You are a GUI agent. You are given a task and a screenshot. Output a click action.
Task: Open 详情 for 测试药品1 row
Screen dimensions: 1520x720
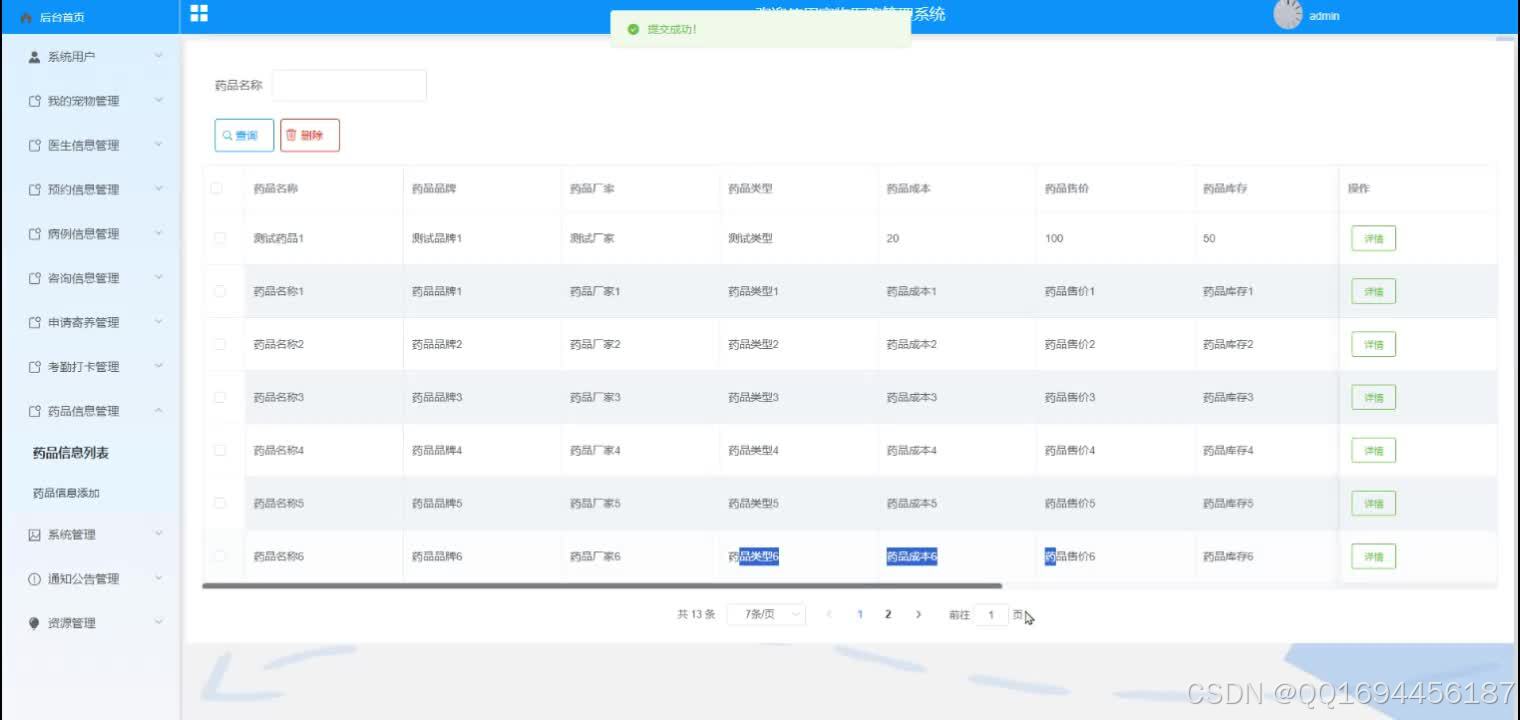[x=1373, y=238]
